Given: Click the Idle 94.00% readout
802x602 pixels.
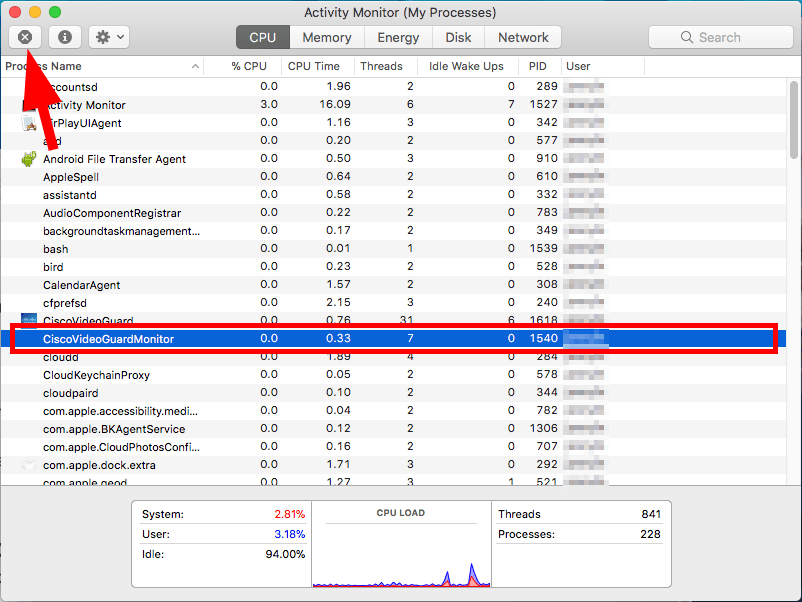Looking at the screenshot, I should [223, 554].
